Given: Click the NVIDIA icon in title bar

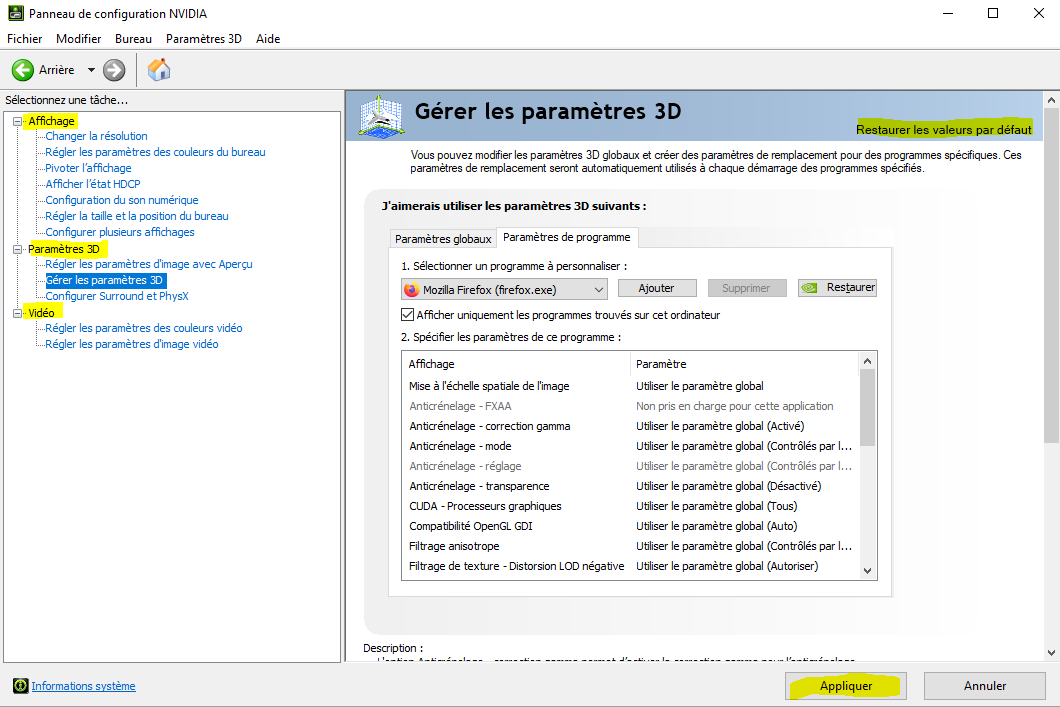Looking at the screenshot, I should 16,13.
